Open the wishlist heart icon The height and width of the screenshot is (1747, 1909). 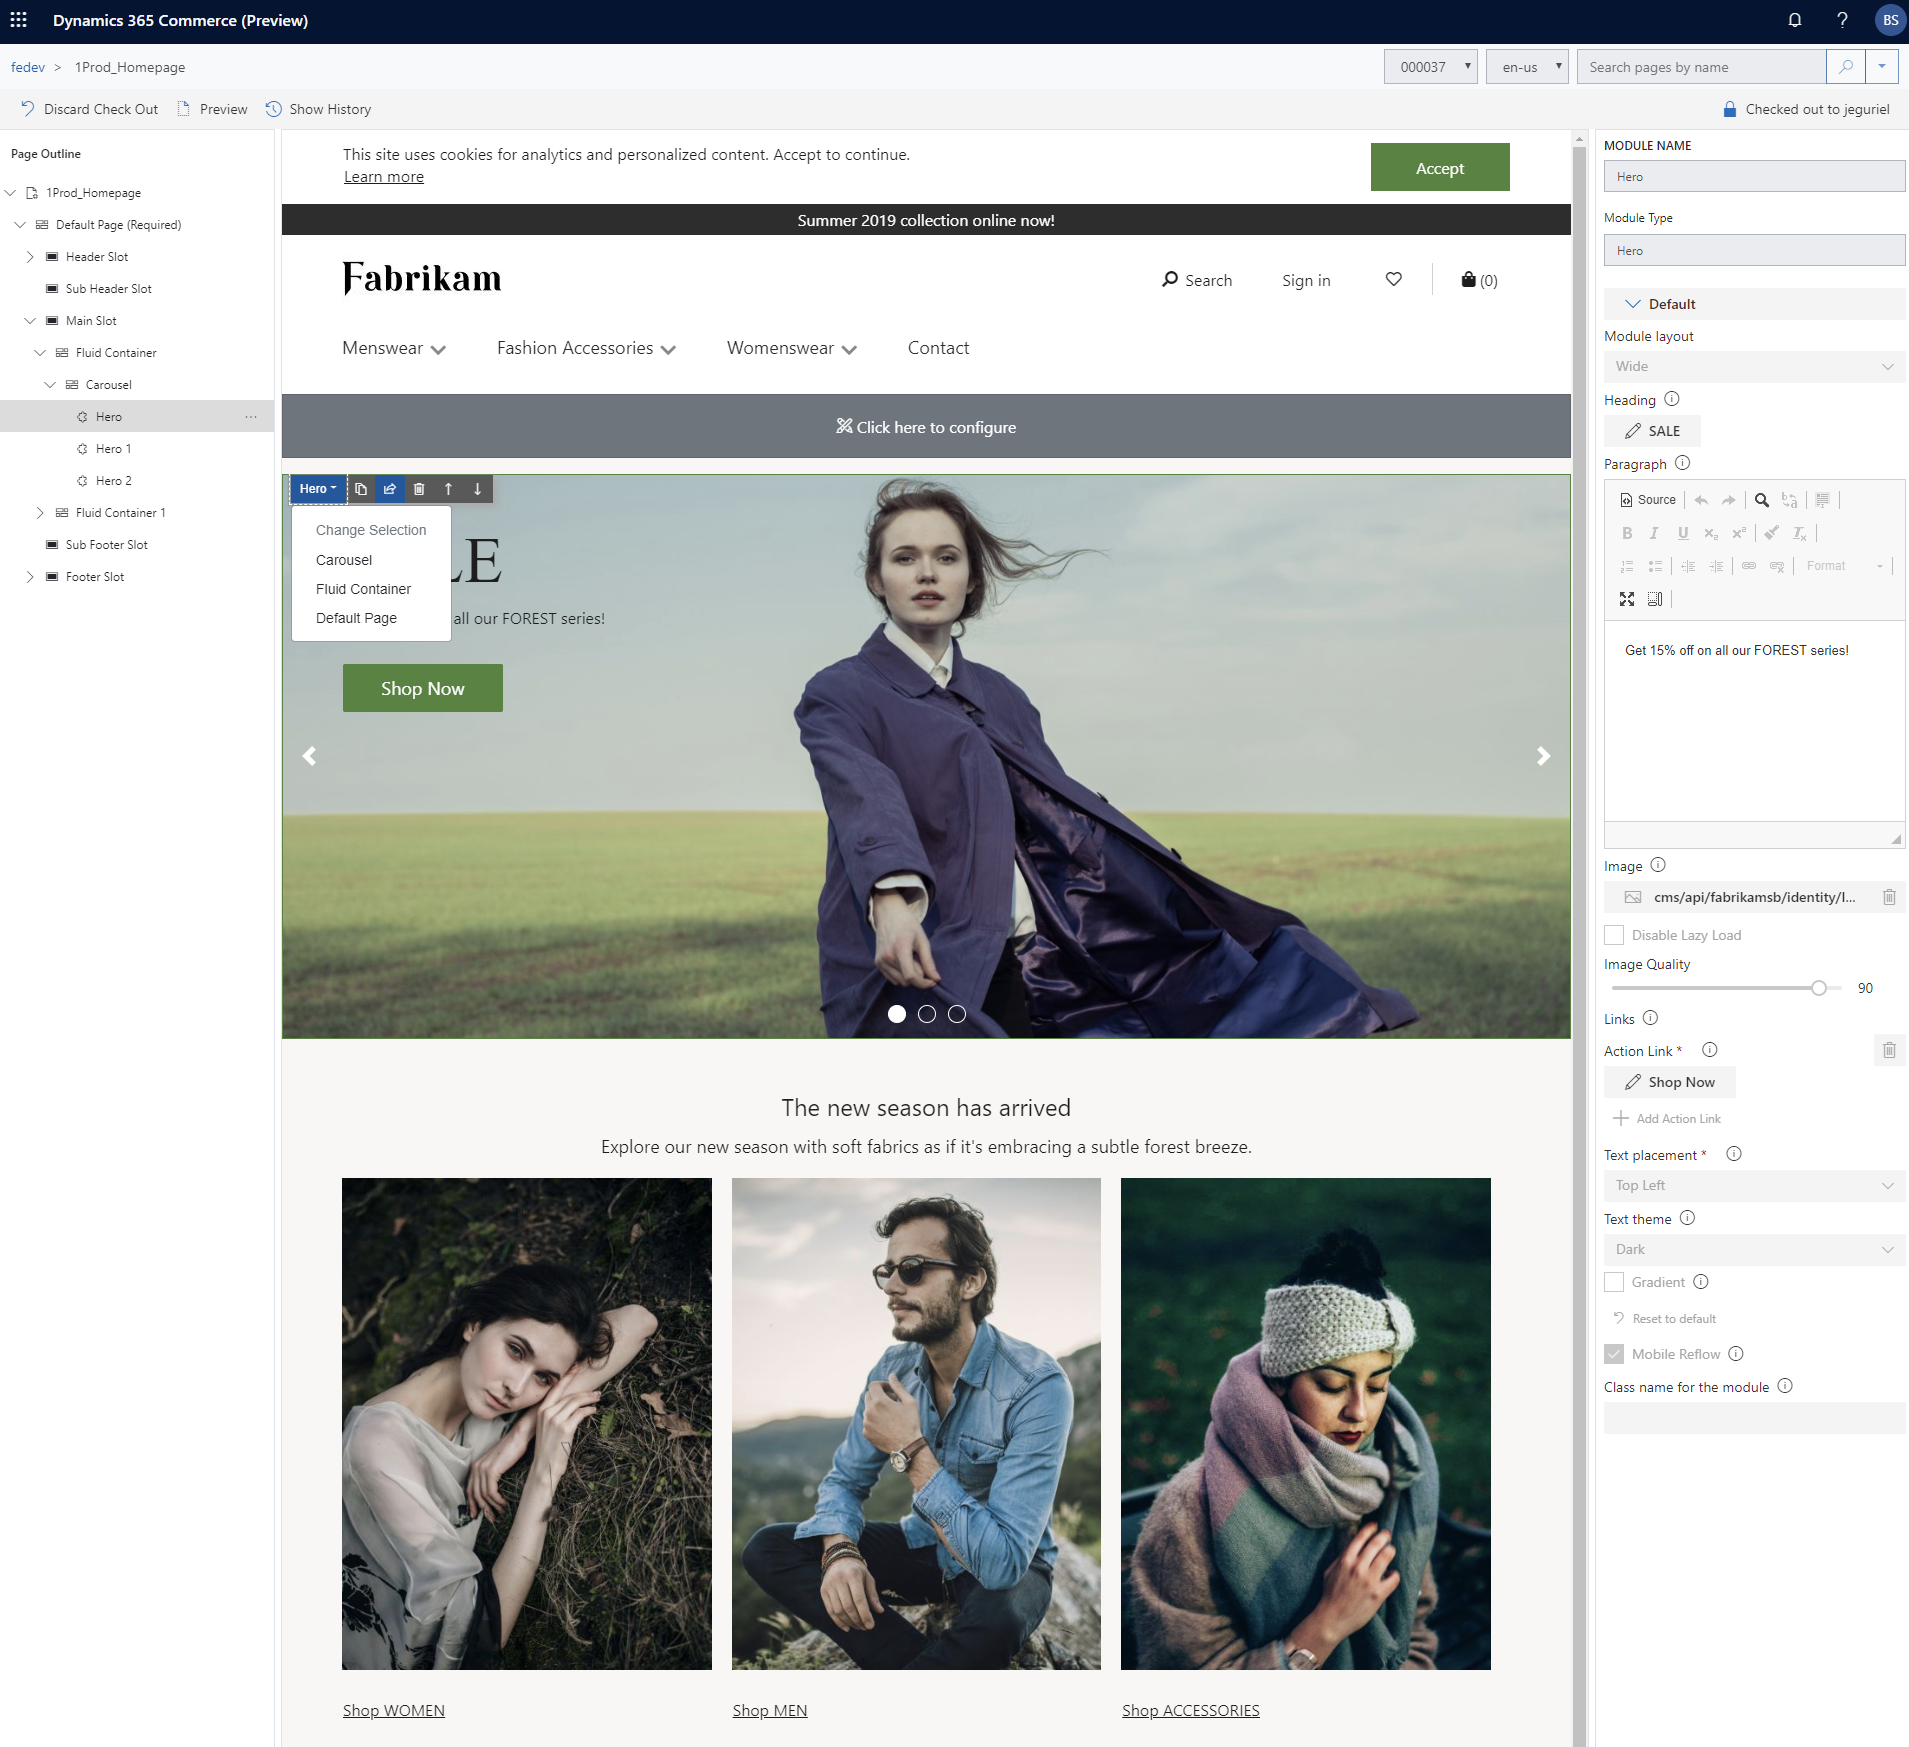(x=1393, y=279)
